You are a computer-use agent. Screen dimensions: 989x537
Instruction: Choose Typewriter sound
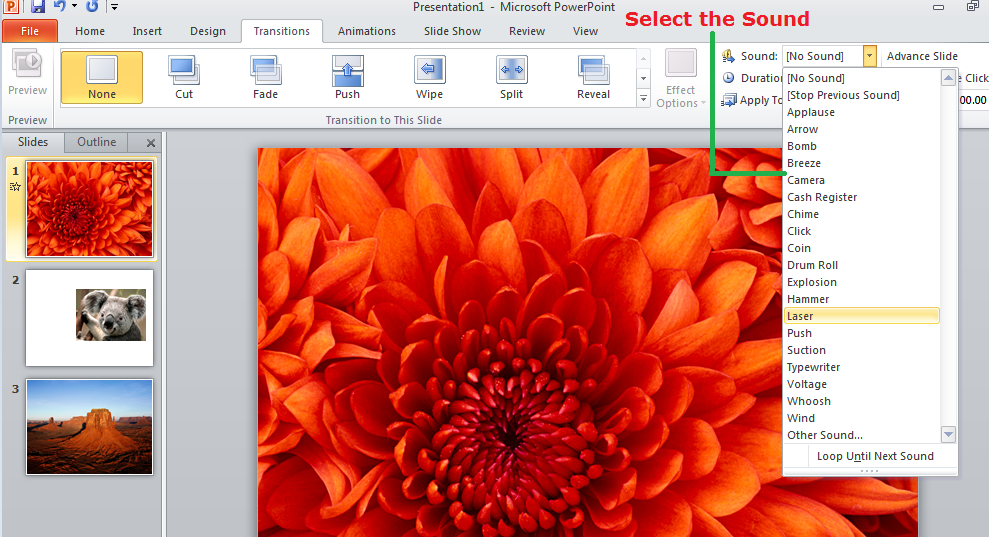click(861, 367)
